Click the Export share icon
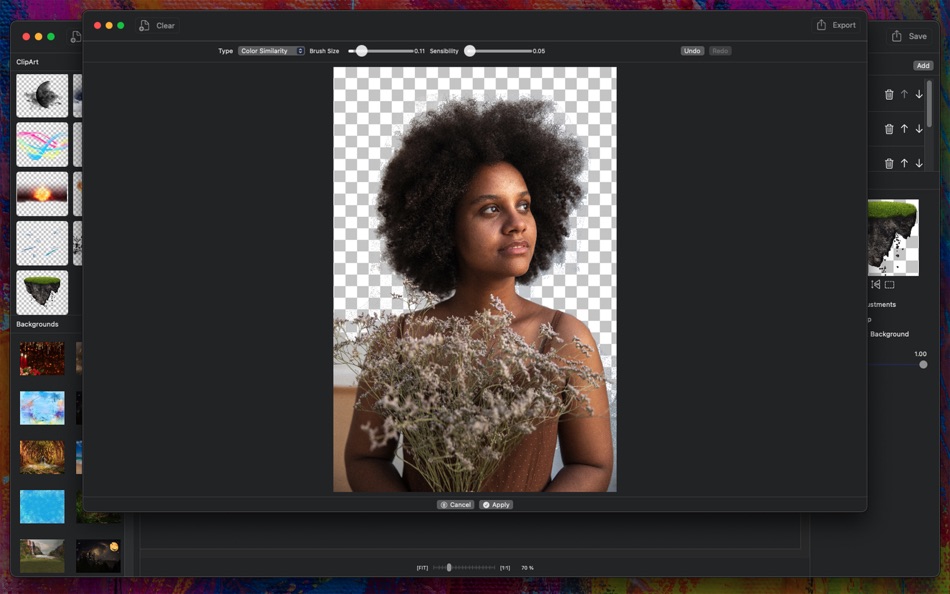The width and height of the screenshot is (950, 594). tap(821, 25)
